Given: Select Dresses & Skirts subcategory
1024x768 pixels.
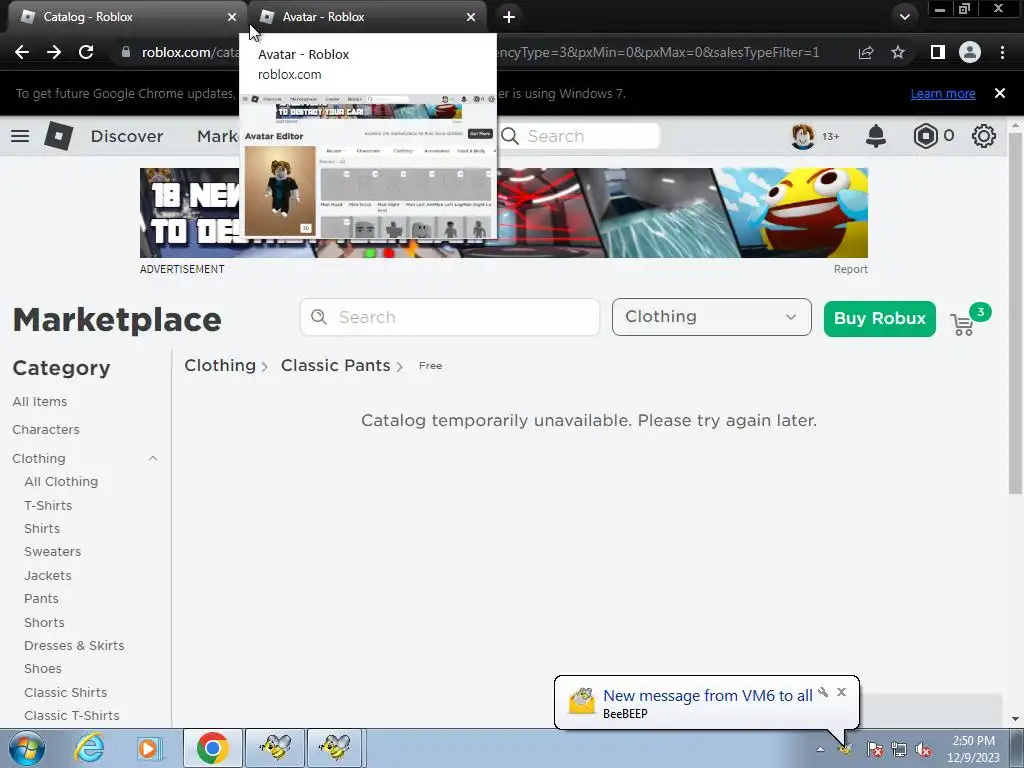Looking at the screenshot, I should [x=74, y=646].
